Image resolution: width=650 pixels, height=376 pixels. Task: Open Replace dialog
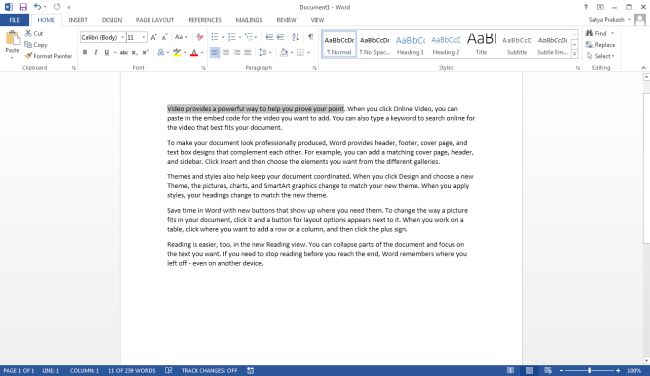click(x=601, y=45)
